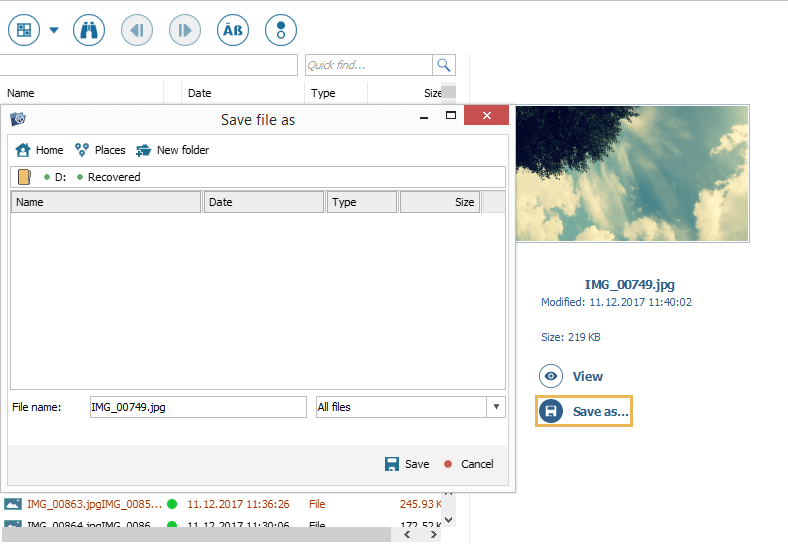This screenshot has height=544, width=788.
Task: Click the vertical scrollbar down arrow
Action: pyautogui.click(x=449, y=519)
